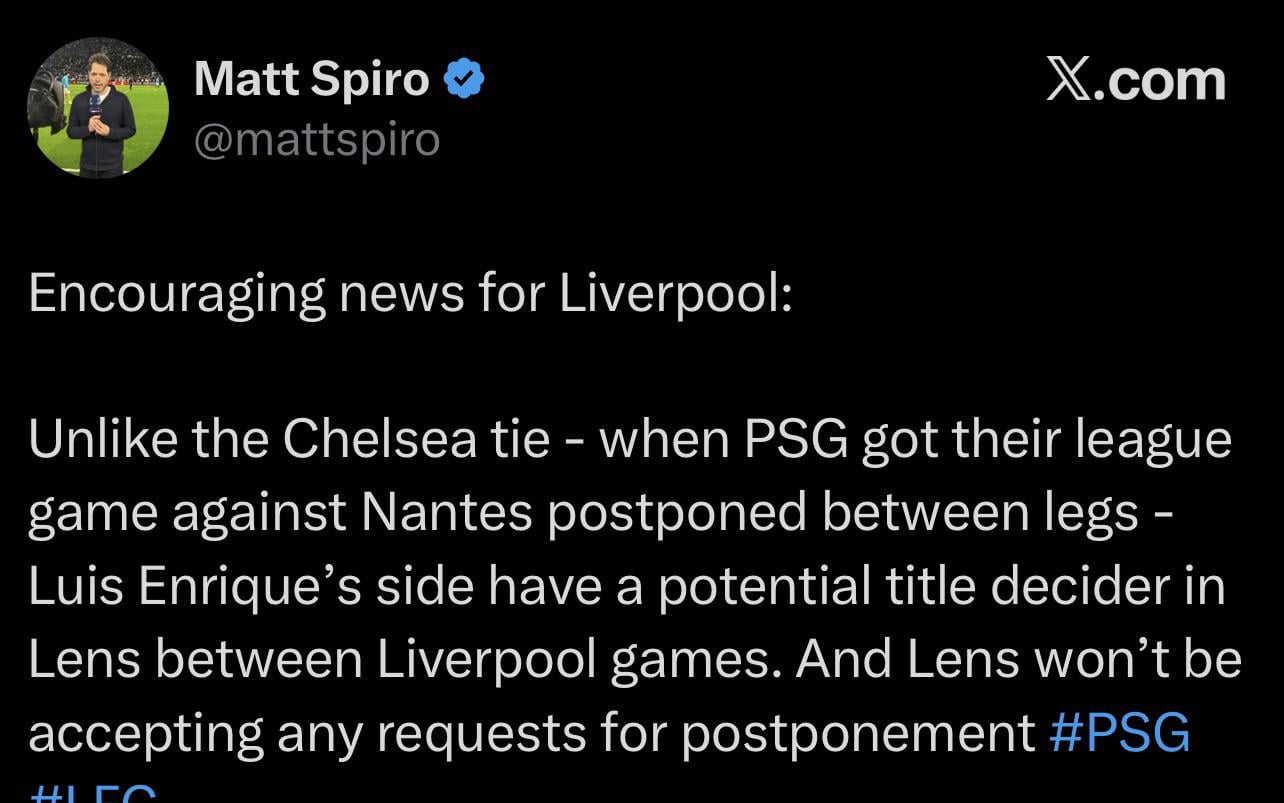Click the word "league" in the tweet

point(1162,441)
